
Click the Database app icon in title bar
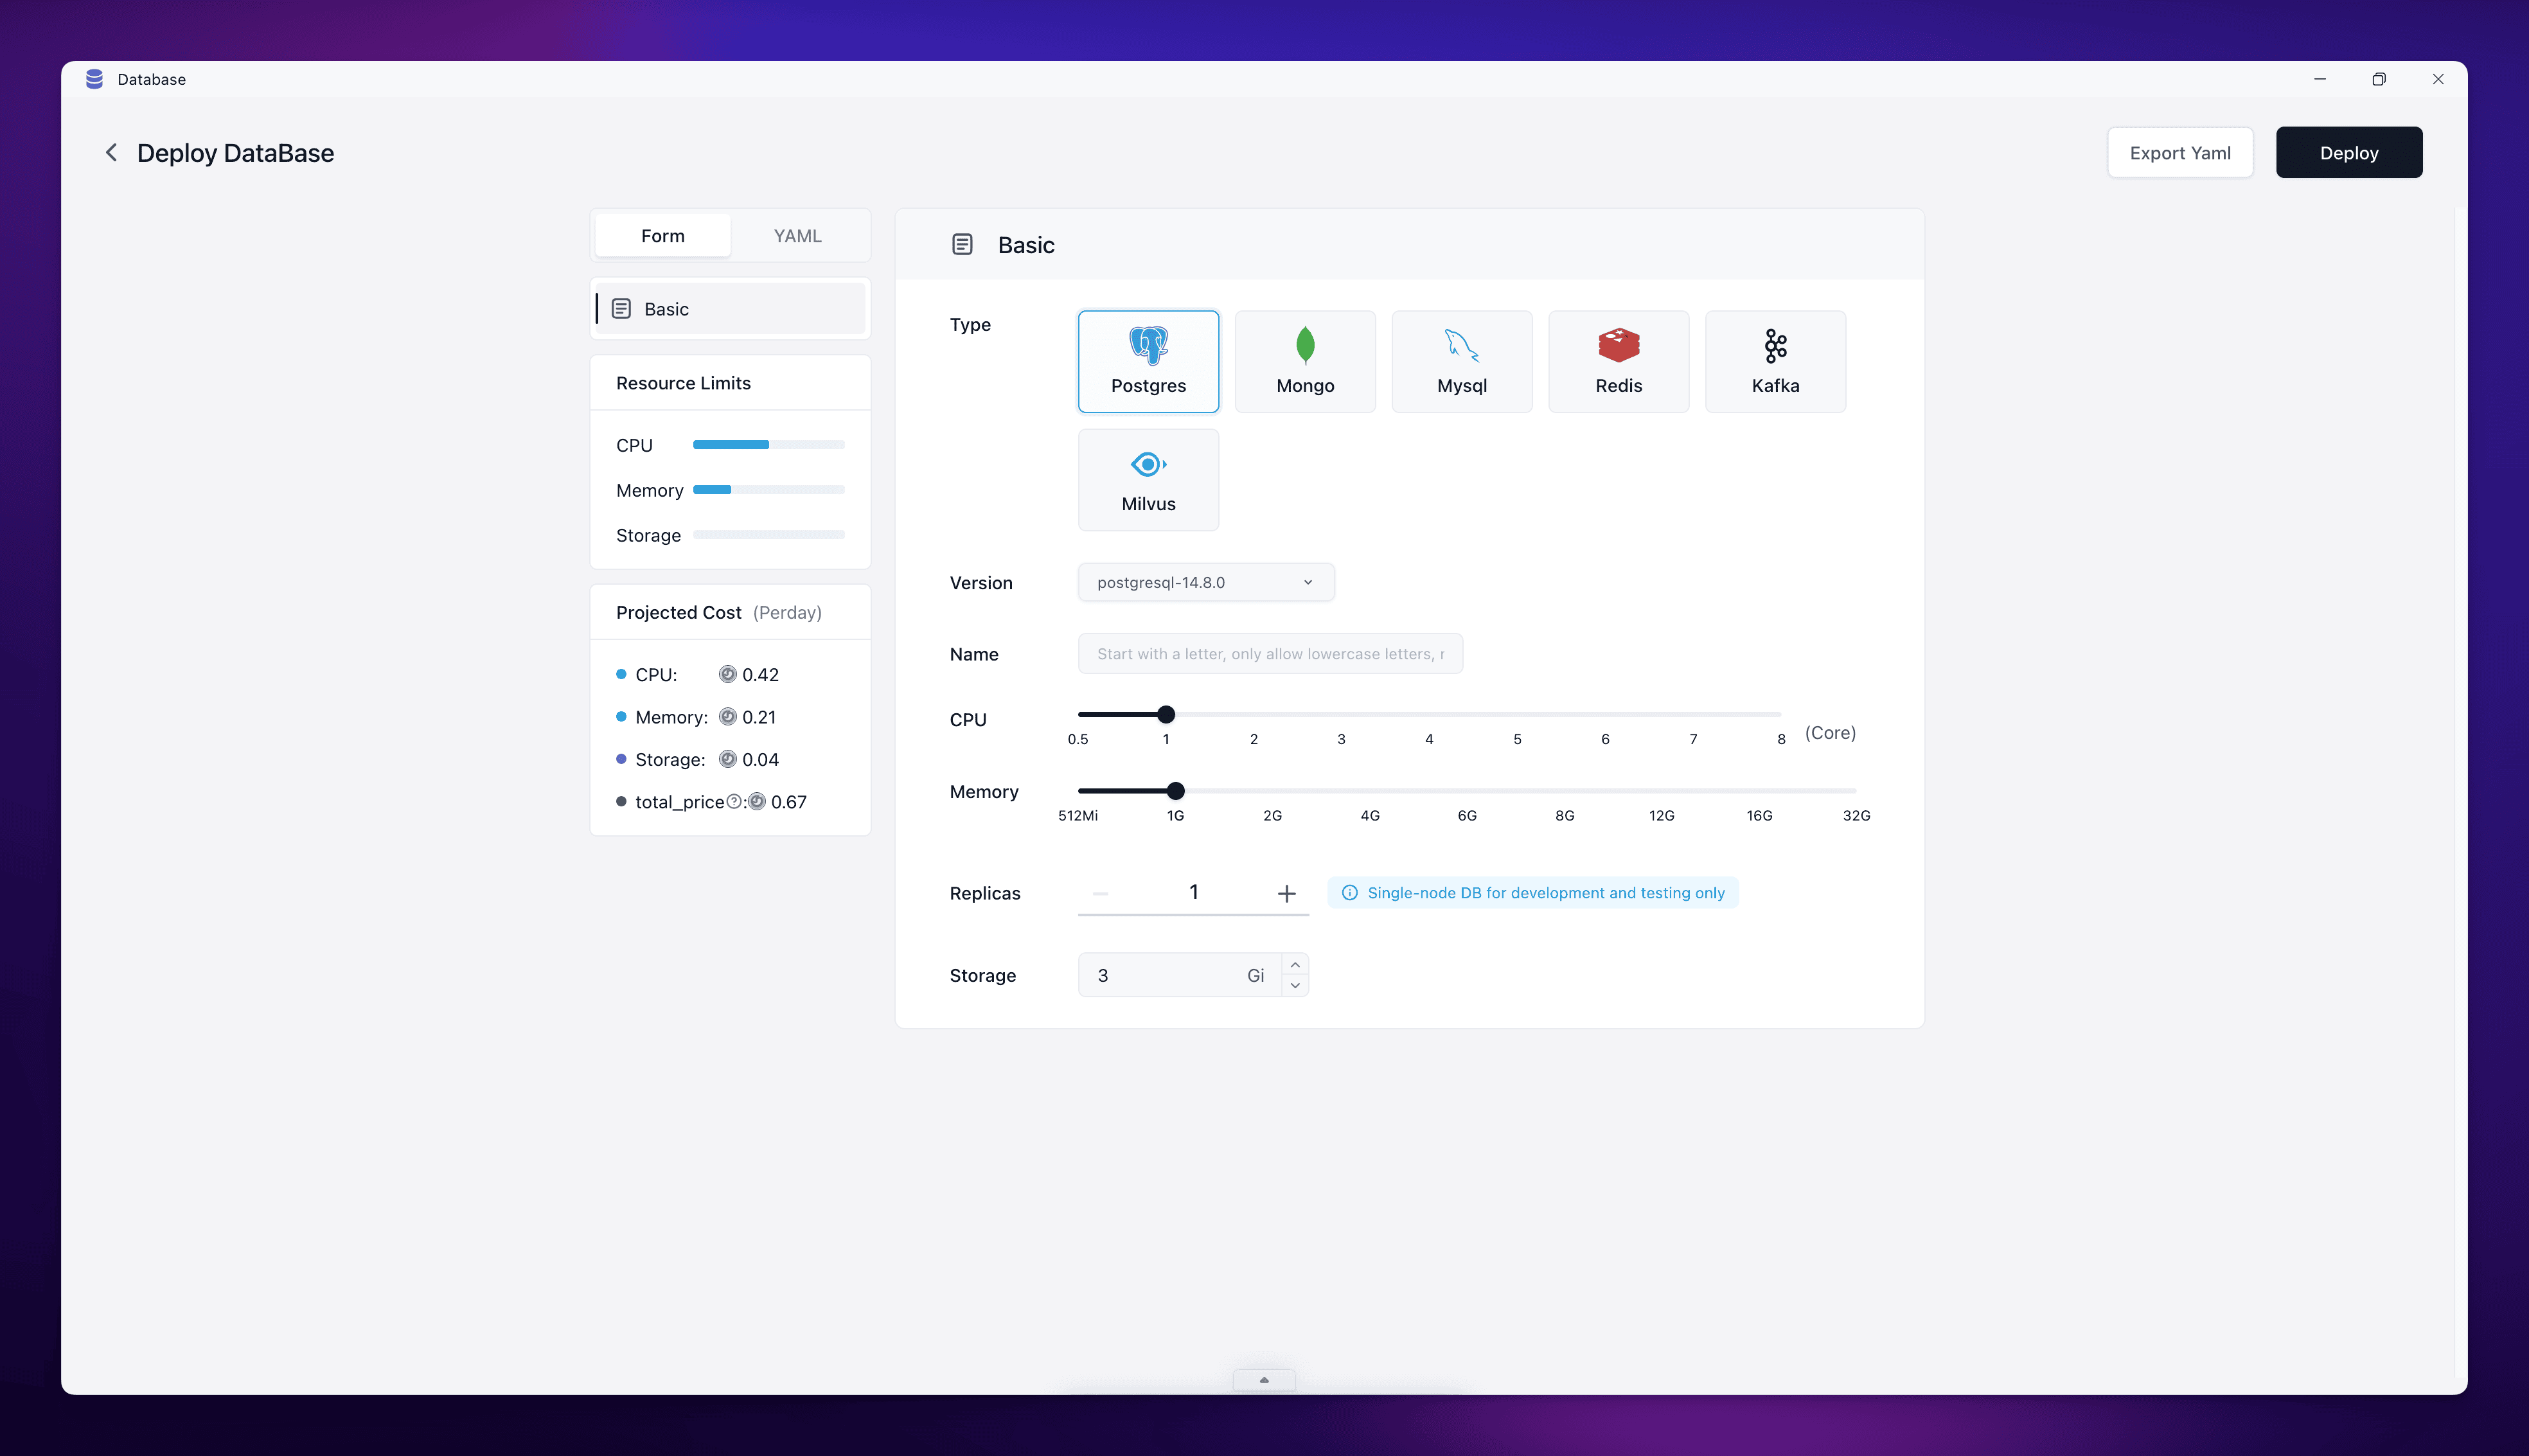coord(94,79)
